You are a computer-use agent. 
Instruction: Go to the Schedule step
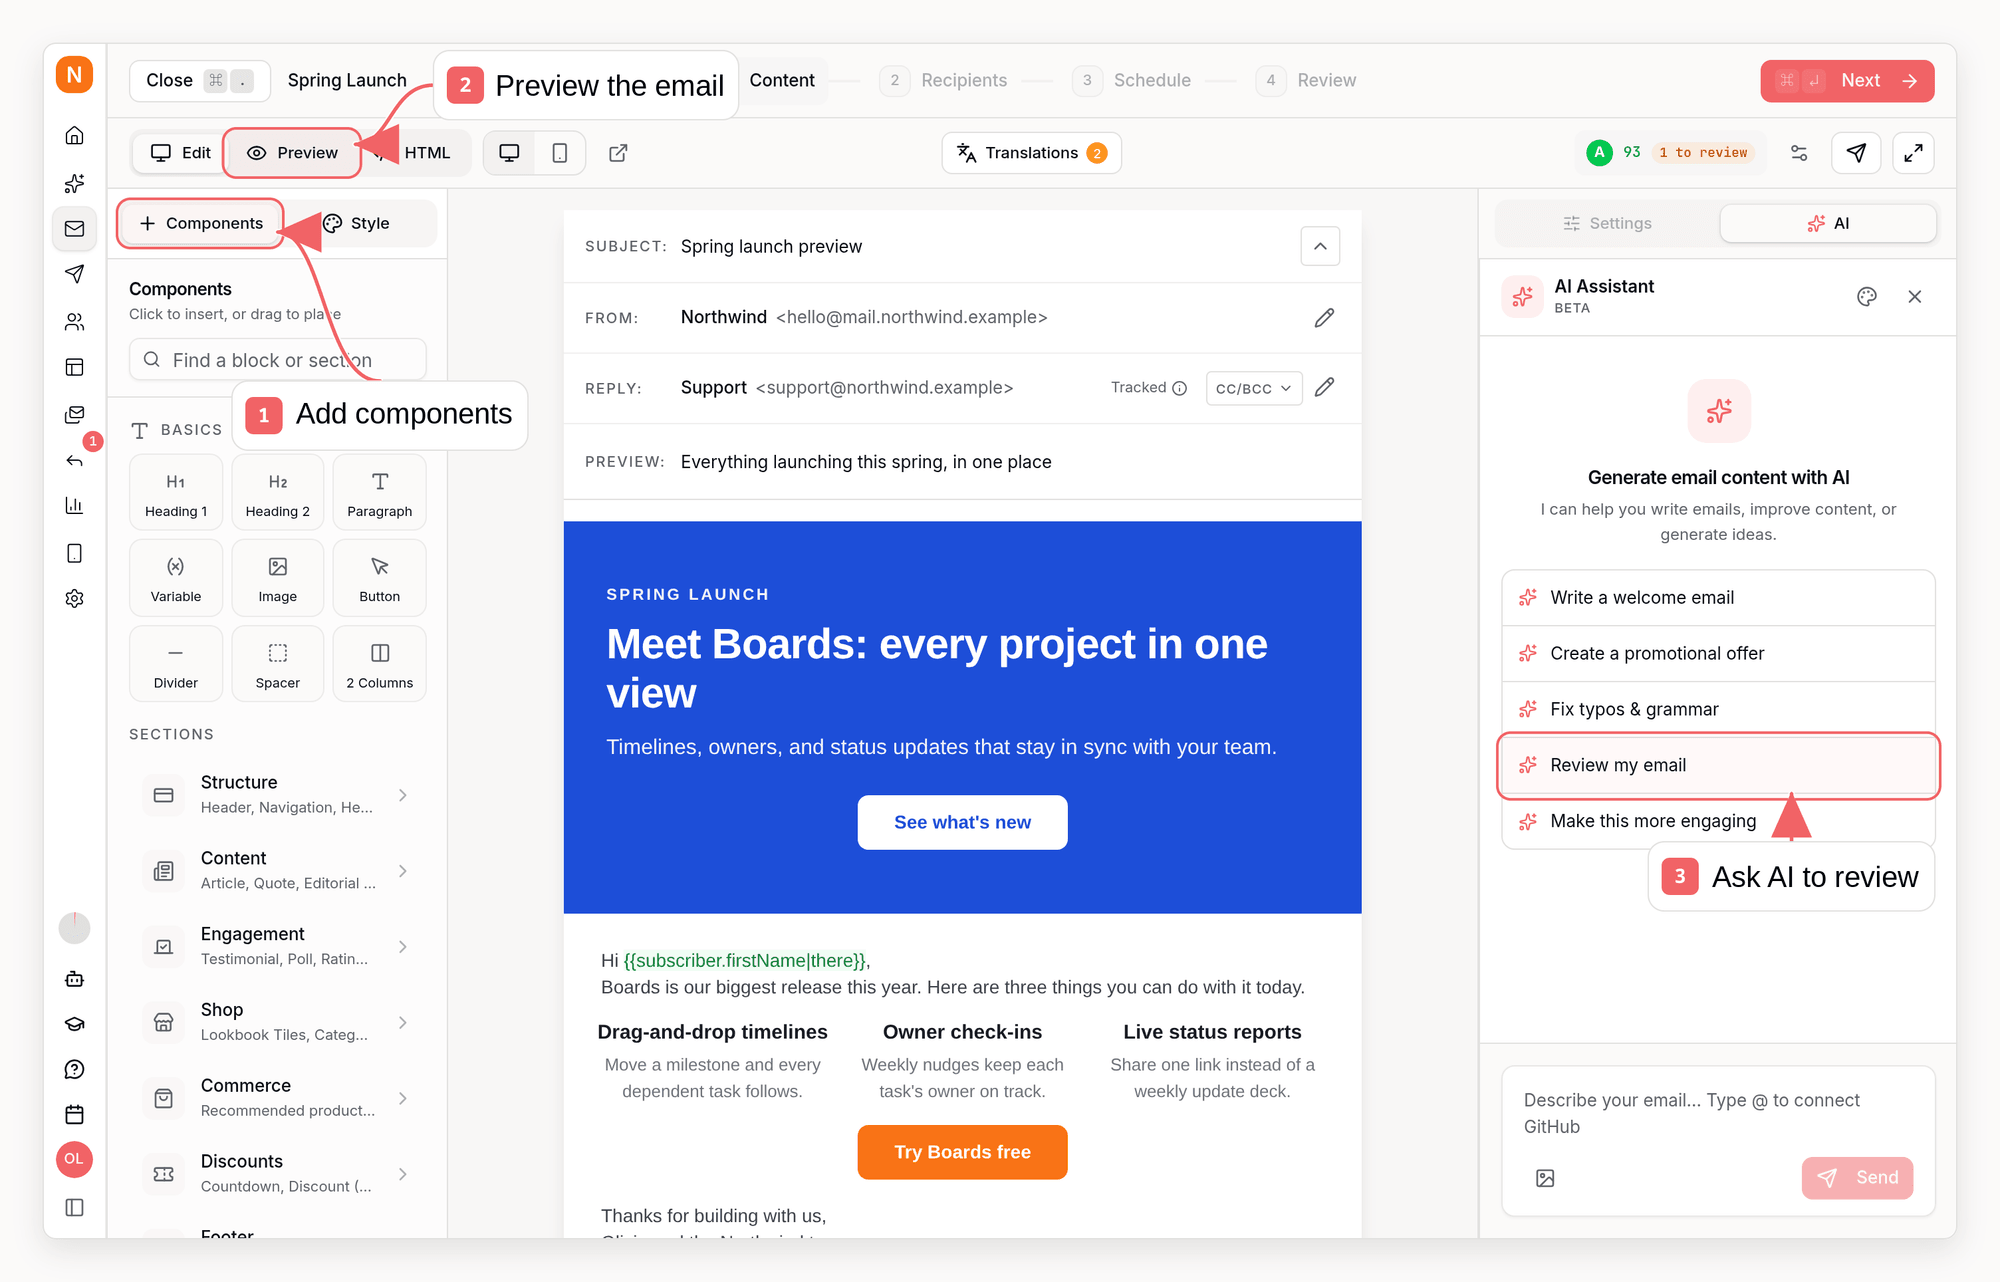[1131, 80]
